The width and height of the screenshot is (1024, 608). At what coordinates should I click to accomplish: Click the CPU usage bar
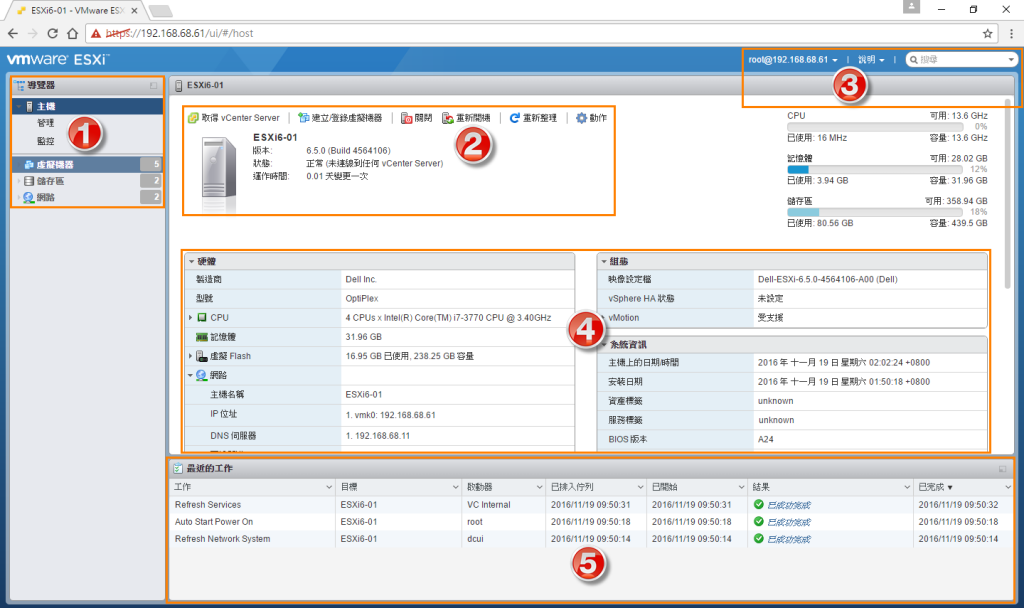click(x=874, y=127)
